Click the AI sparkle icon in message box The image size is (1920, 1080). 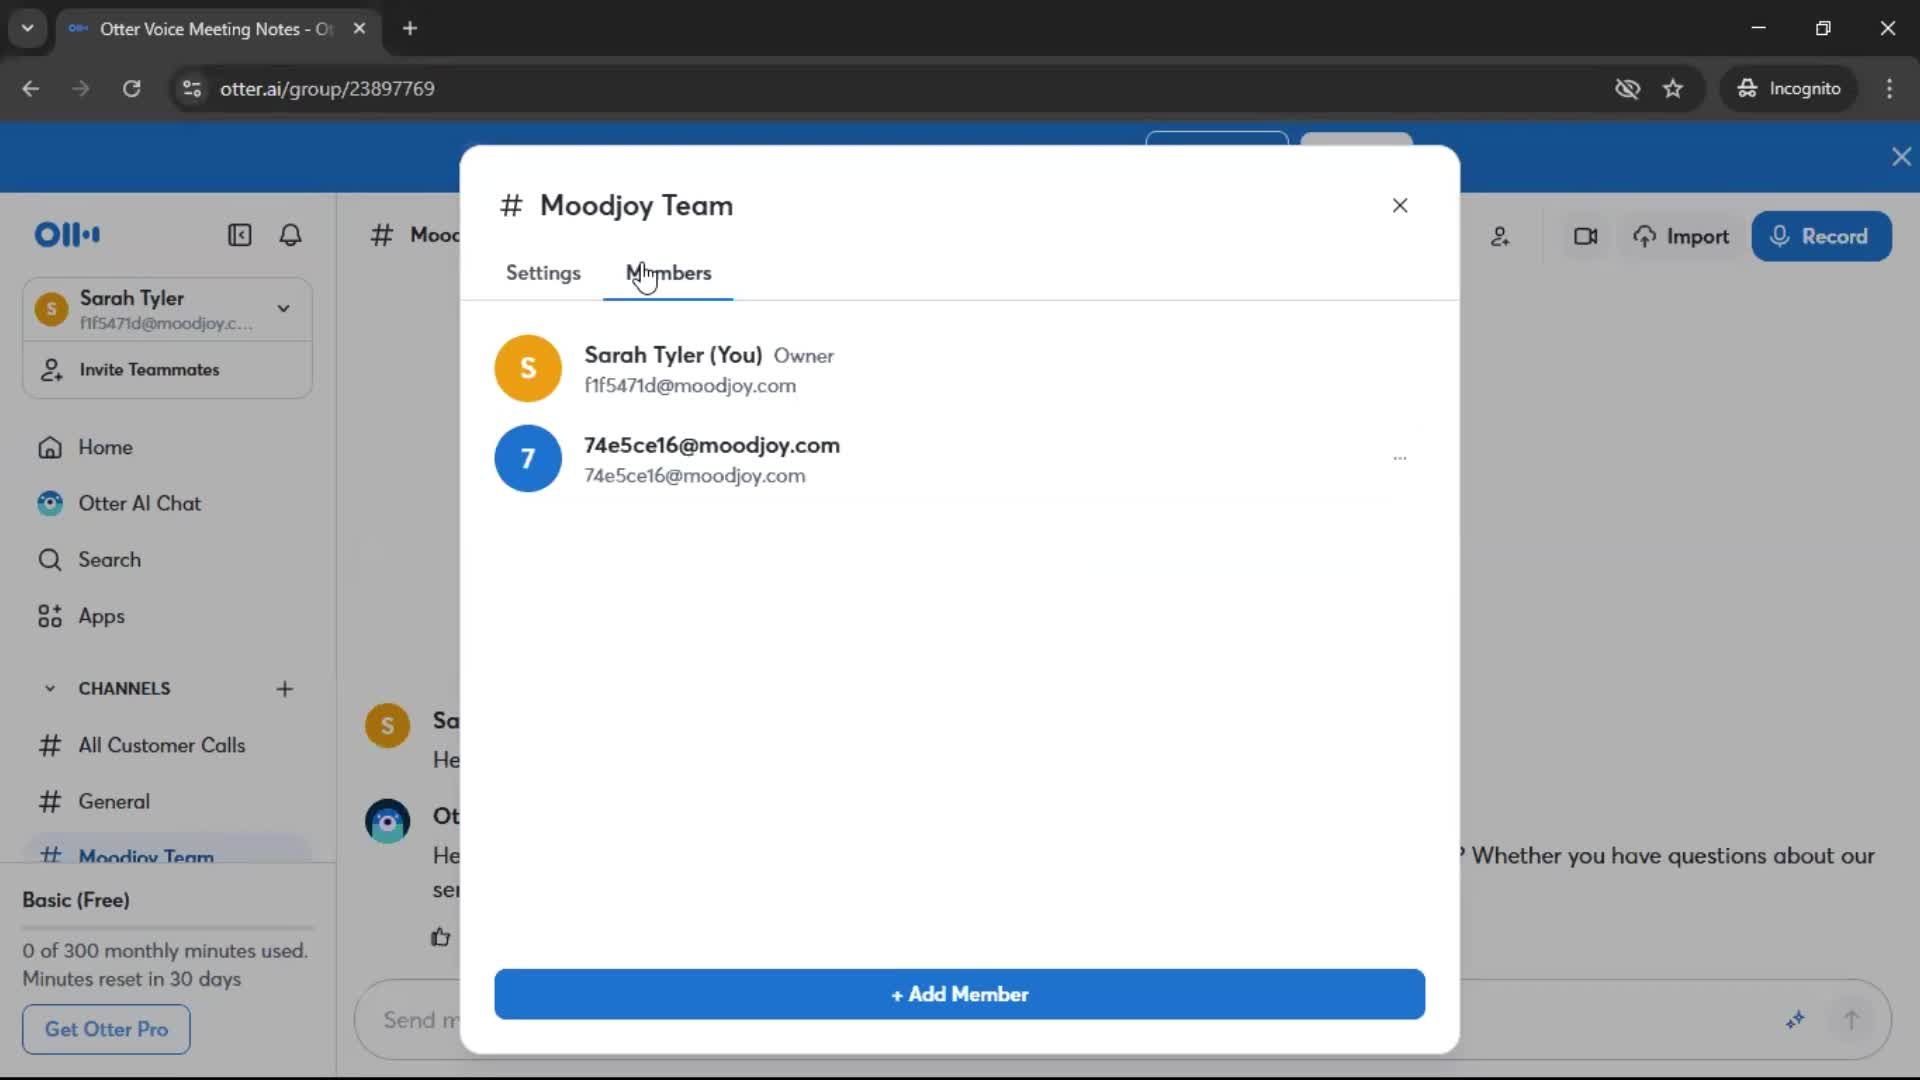pyautogui.click(x=1795, y=1020)
